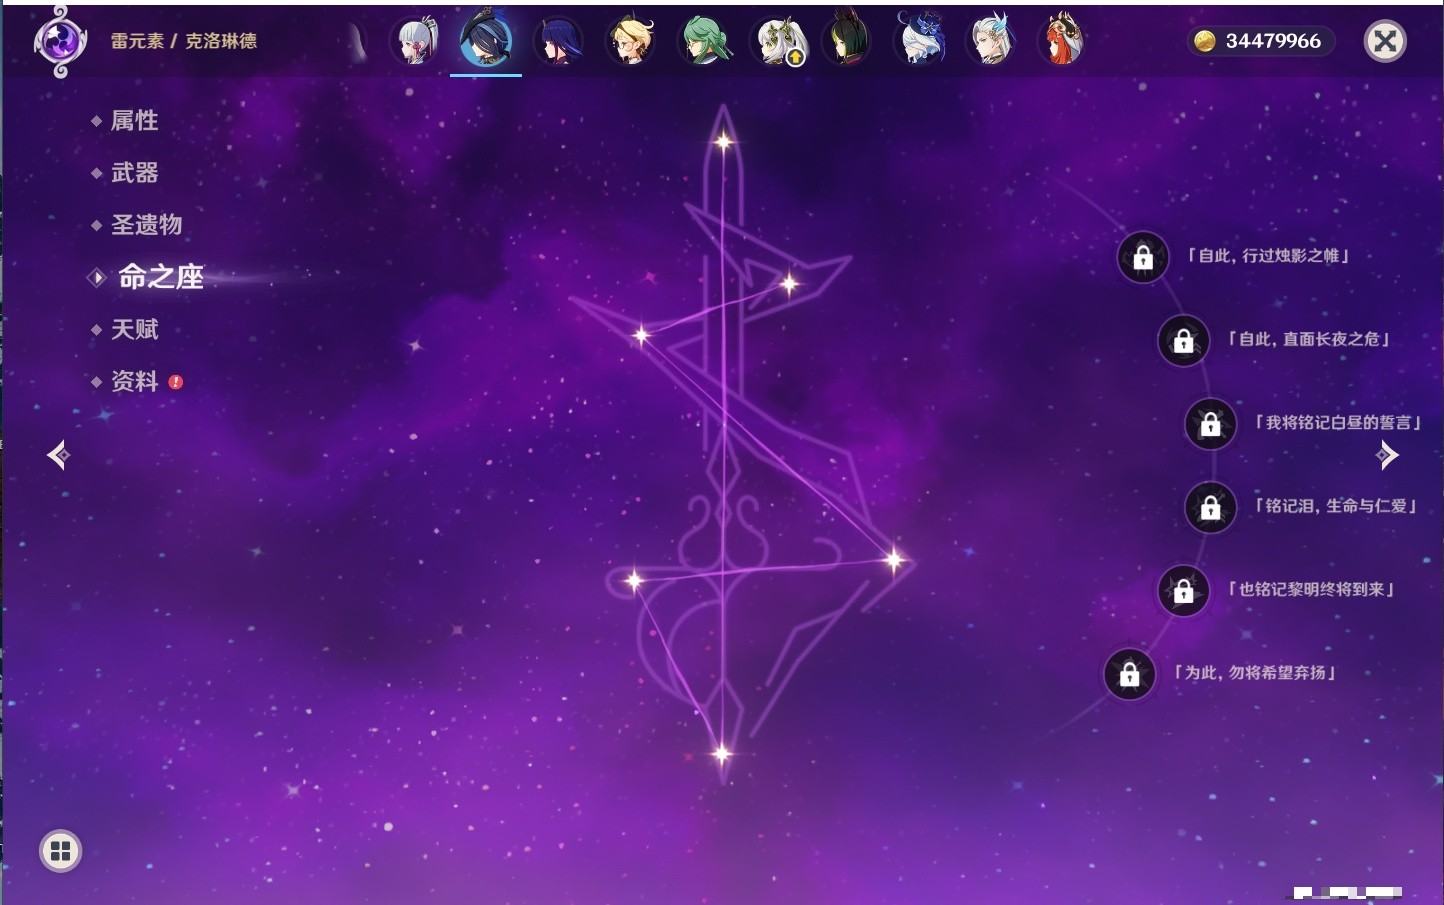The image size is (1444, 905).
Task: Close the character screen with X button
Action: point(1385,41)
